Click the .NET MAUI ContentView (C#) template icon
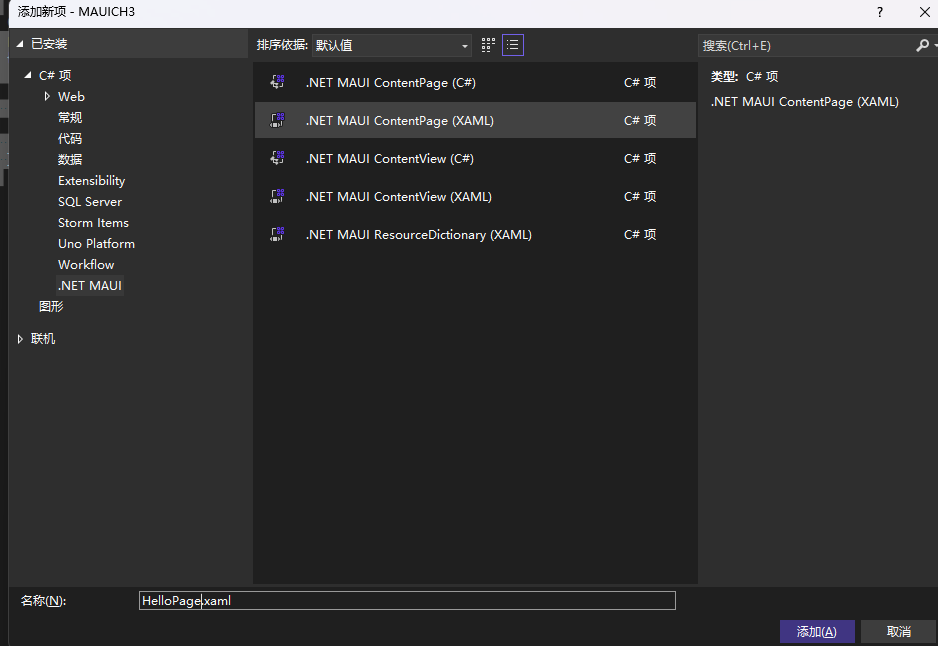The width and height of the screenshot is (938, 646). (x=277, y=158)
